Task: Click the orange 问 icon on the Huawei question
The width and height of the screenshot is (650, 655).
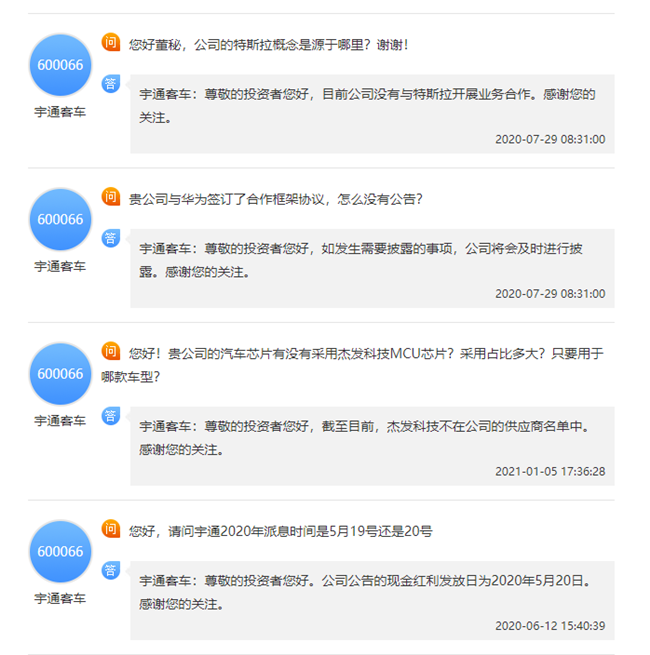Action: (x=111, y=197)
